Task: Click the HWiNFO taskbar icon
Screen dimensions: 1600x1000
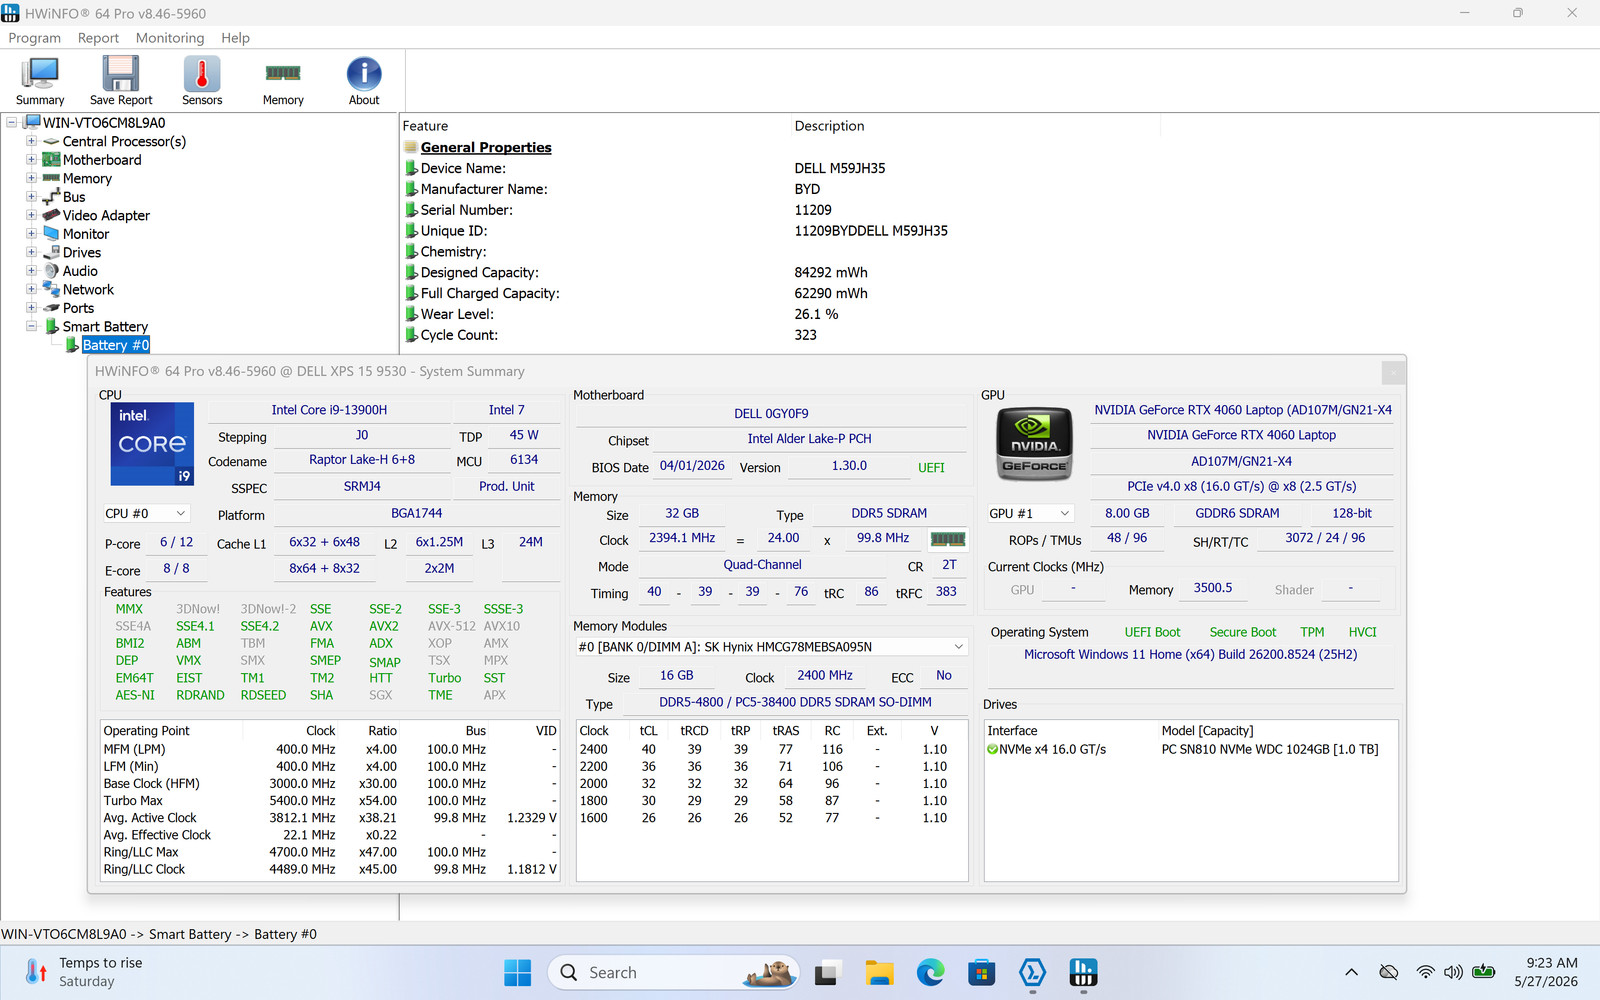Action: coord(1083,972)
